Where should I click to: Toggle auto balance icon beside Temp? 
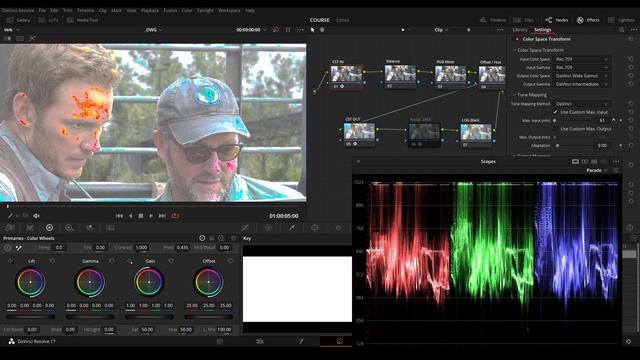[x=7, y=248]
